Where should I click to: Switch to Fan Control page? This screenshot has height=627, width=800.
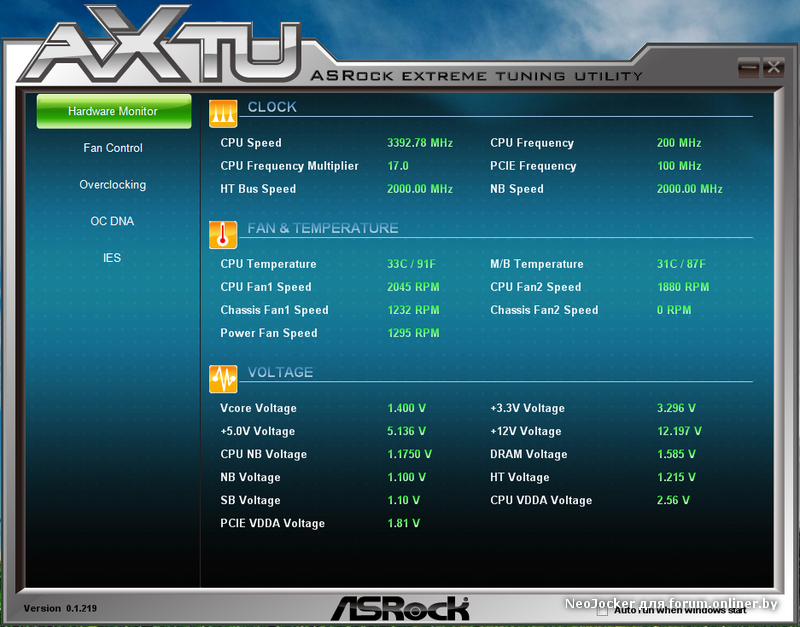(x=113, y=148)
